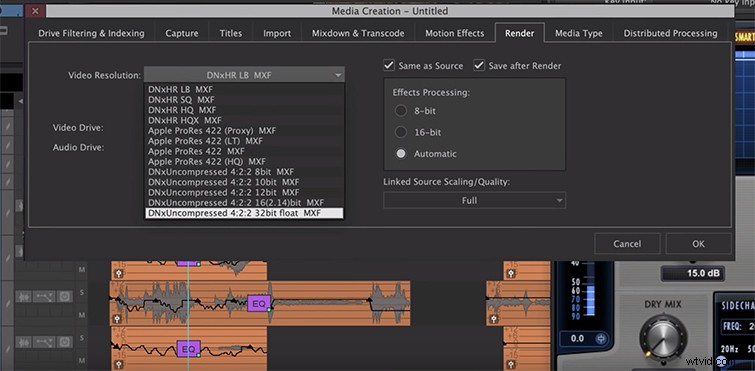Open the Video Resolution dropdown
This screenshot has height=371, width=755.
click(x=244, y=75)
